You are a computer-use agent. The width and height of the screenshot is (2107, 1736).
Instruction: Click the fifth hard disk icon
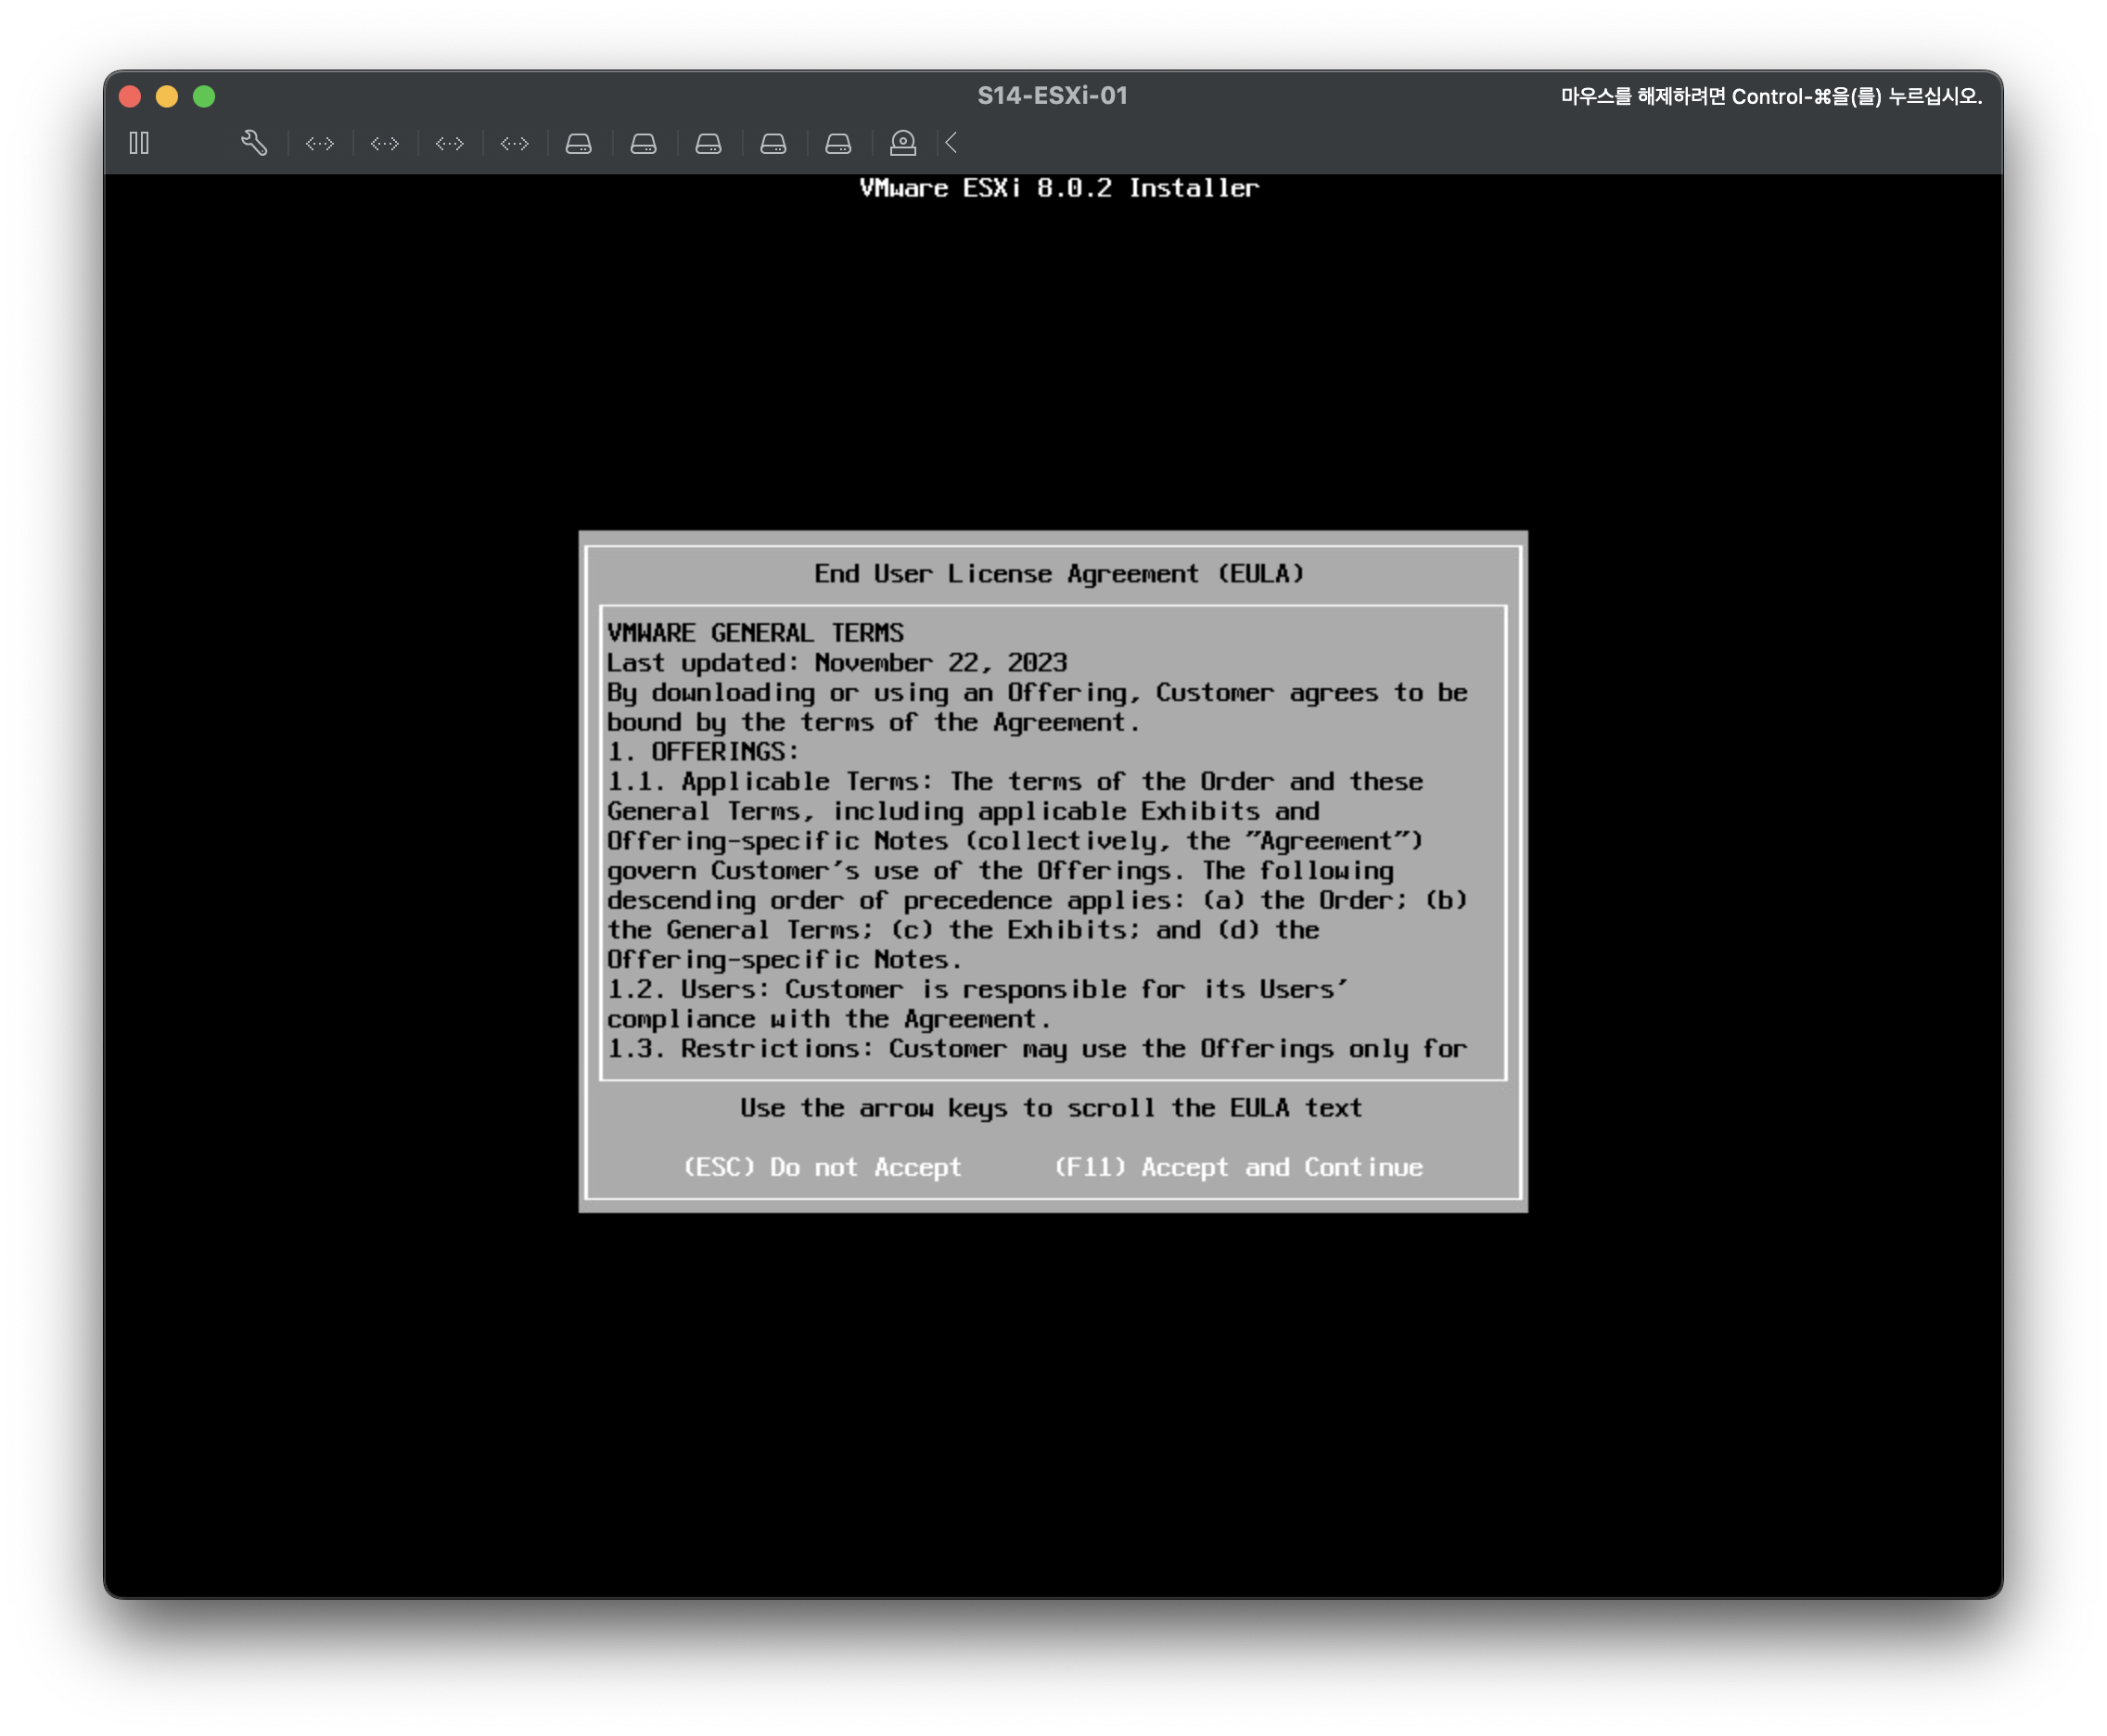[839, 144]
